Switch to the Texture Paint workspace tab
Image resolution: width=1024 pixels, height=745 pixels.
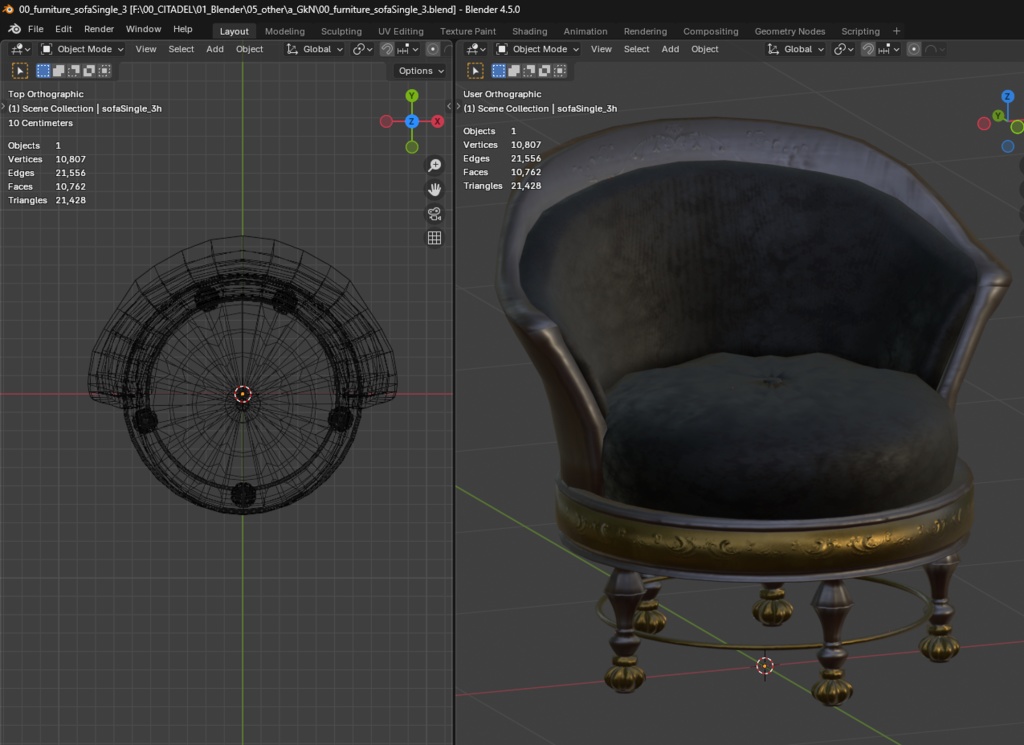point(468,31)
